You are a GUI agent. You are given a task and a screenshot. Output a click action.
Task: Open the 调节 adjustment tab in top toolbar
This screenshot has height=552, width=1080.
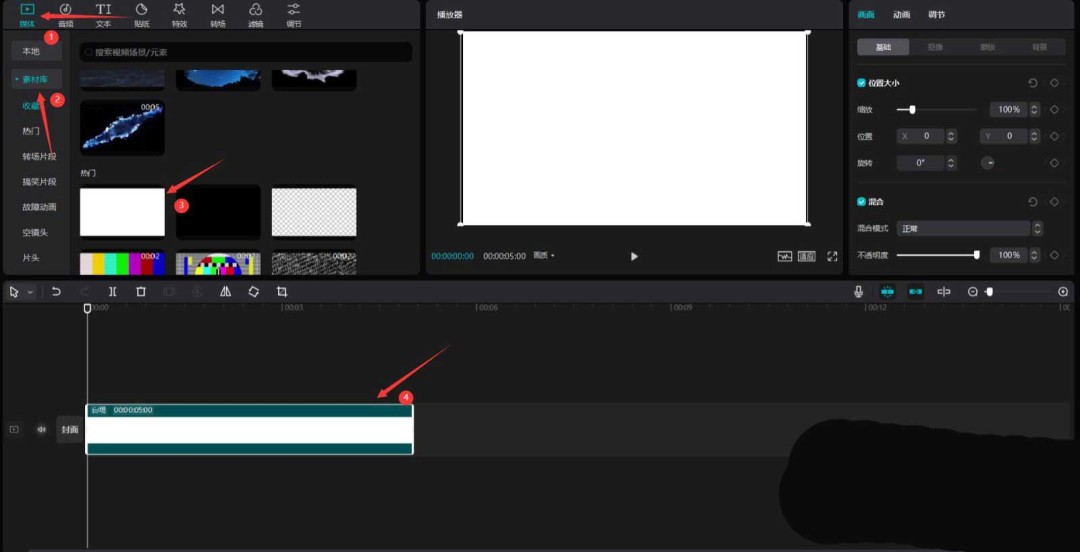pos(293,15)
